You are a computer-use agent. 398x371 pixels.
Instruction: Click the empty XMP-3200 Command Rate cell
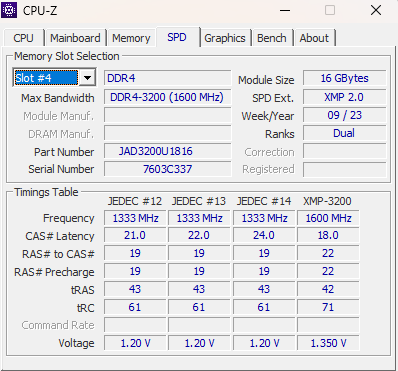(x=328, y=325)
